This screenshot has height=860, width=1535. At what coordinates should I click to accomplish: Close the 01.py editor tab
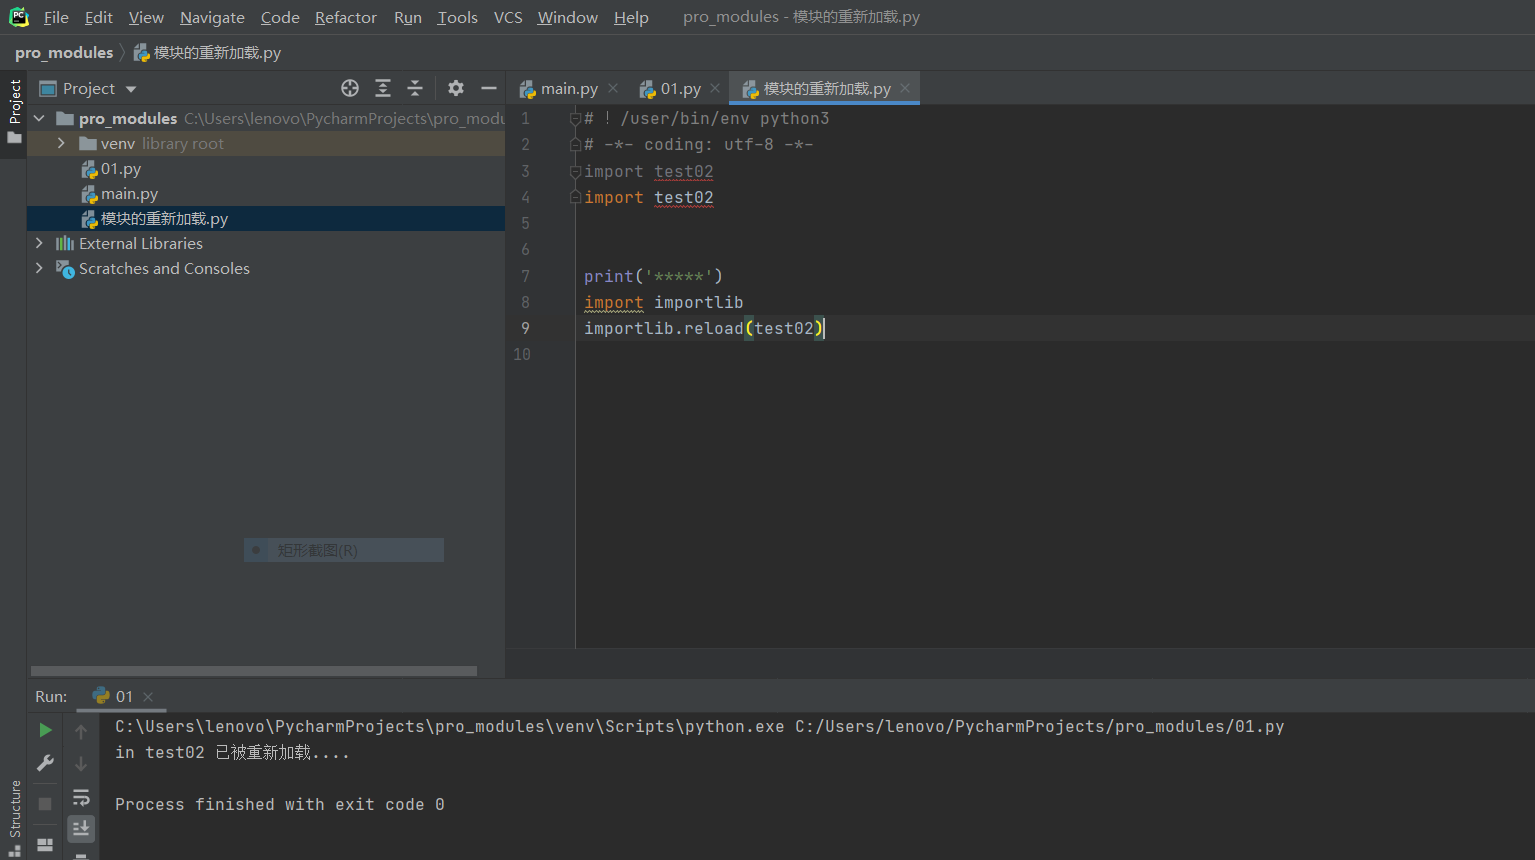point(715,88)
